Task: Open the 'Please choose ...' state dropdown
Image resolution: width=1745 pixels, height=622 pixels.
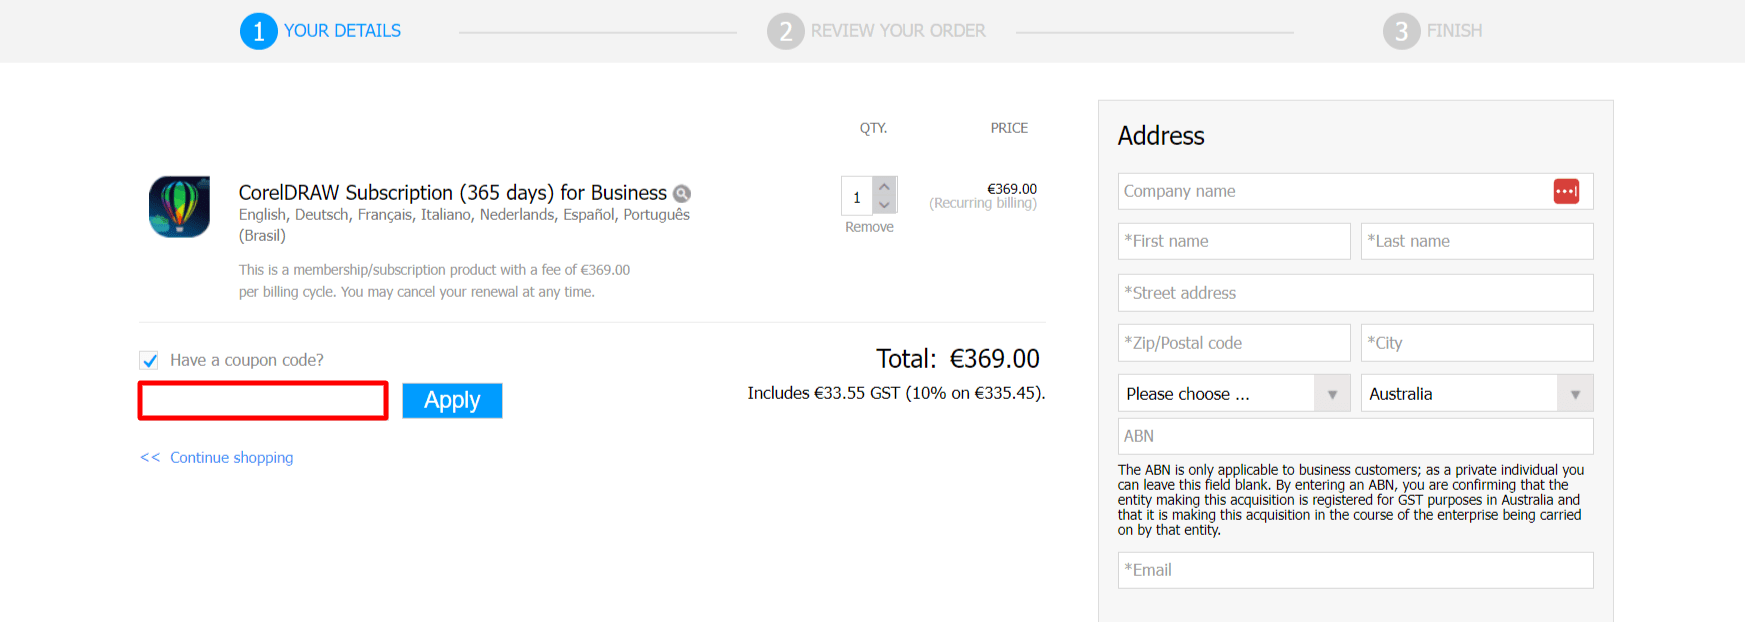Action: 1234,393
